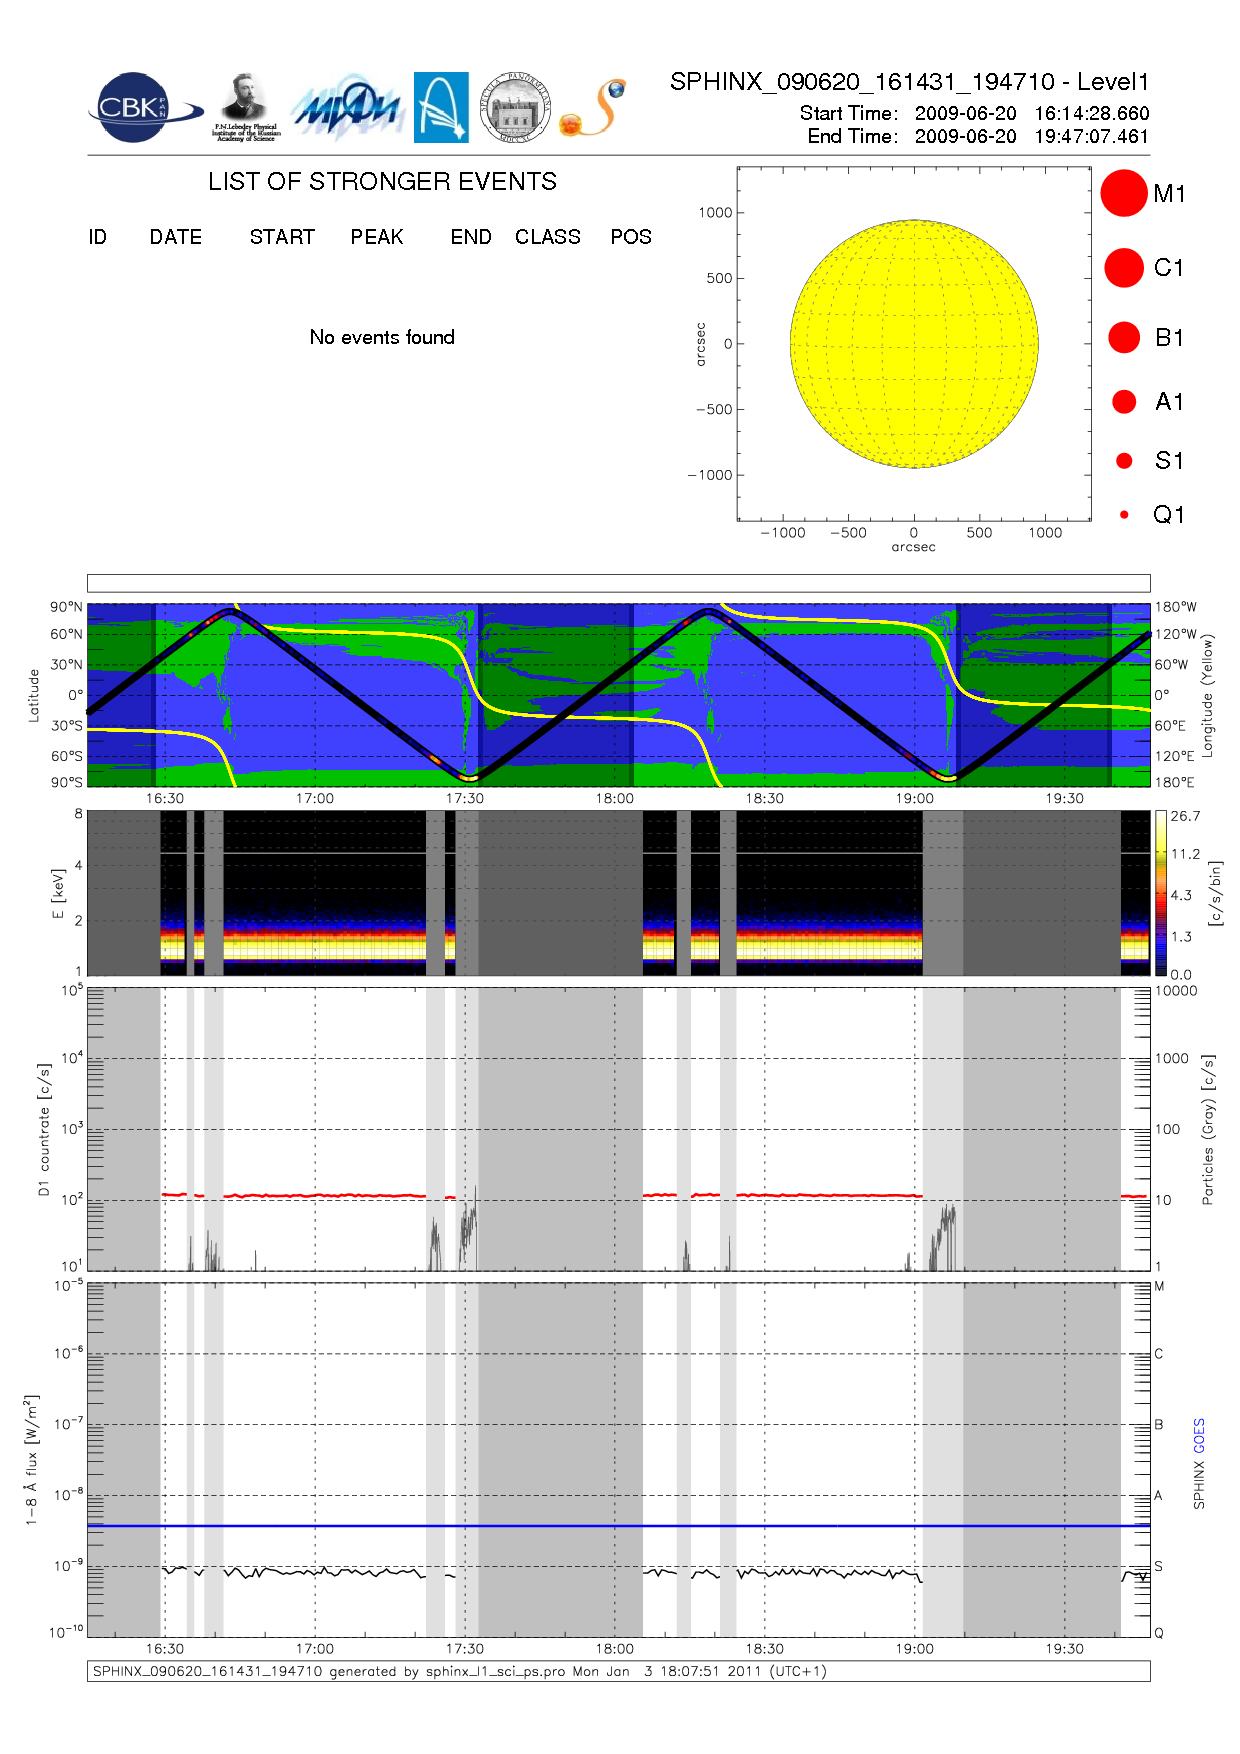Image resolution: width=1240 pixels, height=1754 pixels.
Task: Click the round observatory building seal
Action: (515, 107)
